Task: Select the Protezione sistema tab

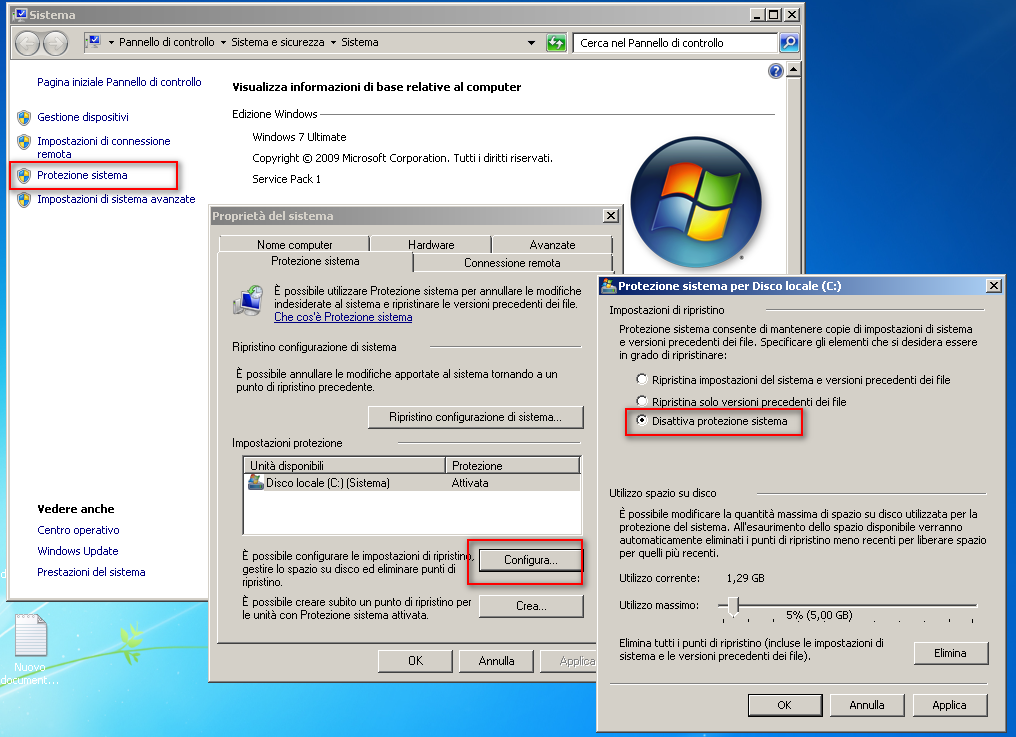Action: pyautogui.click(x=315, y=261)
